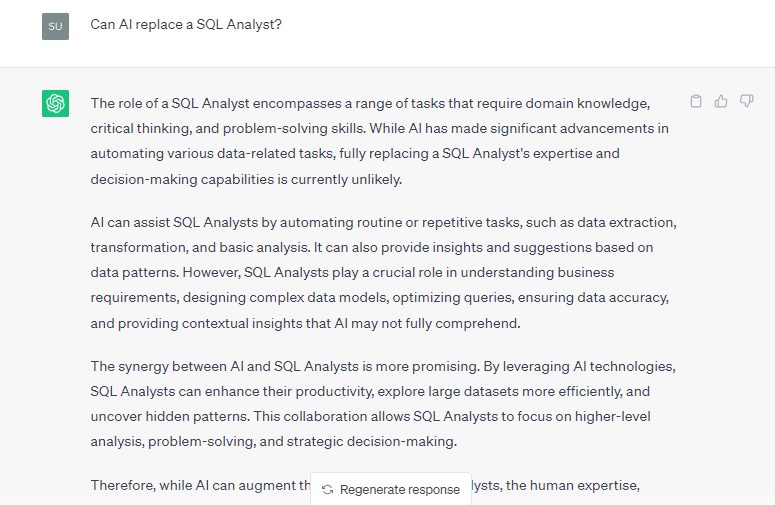
Task: Give the response a thumbs up
Action: pyautogui.click(x=721, y=101)
